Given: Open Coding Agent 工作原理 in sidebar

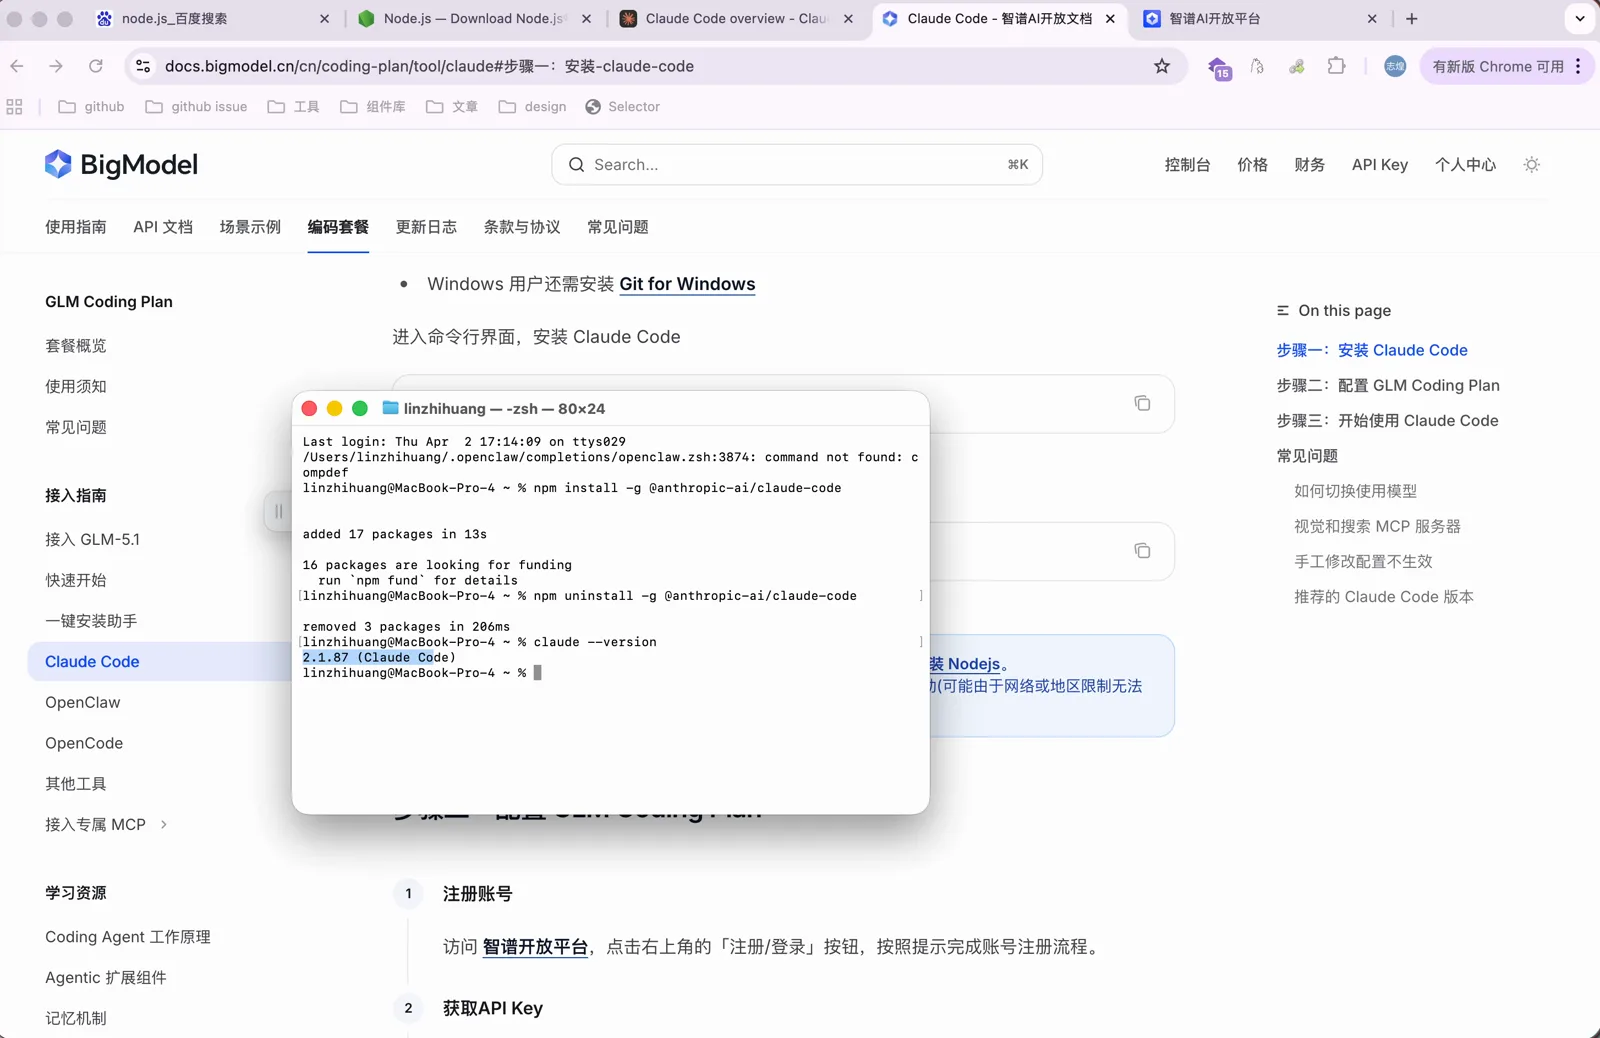Looking at the screenshot, I should [128, 937].
